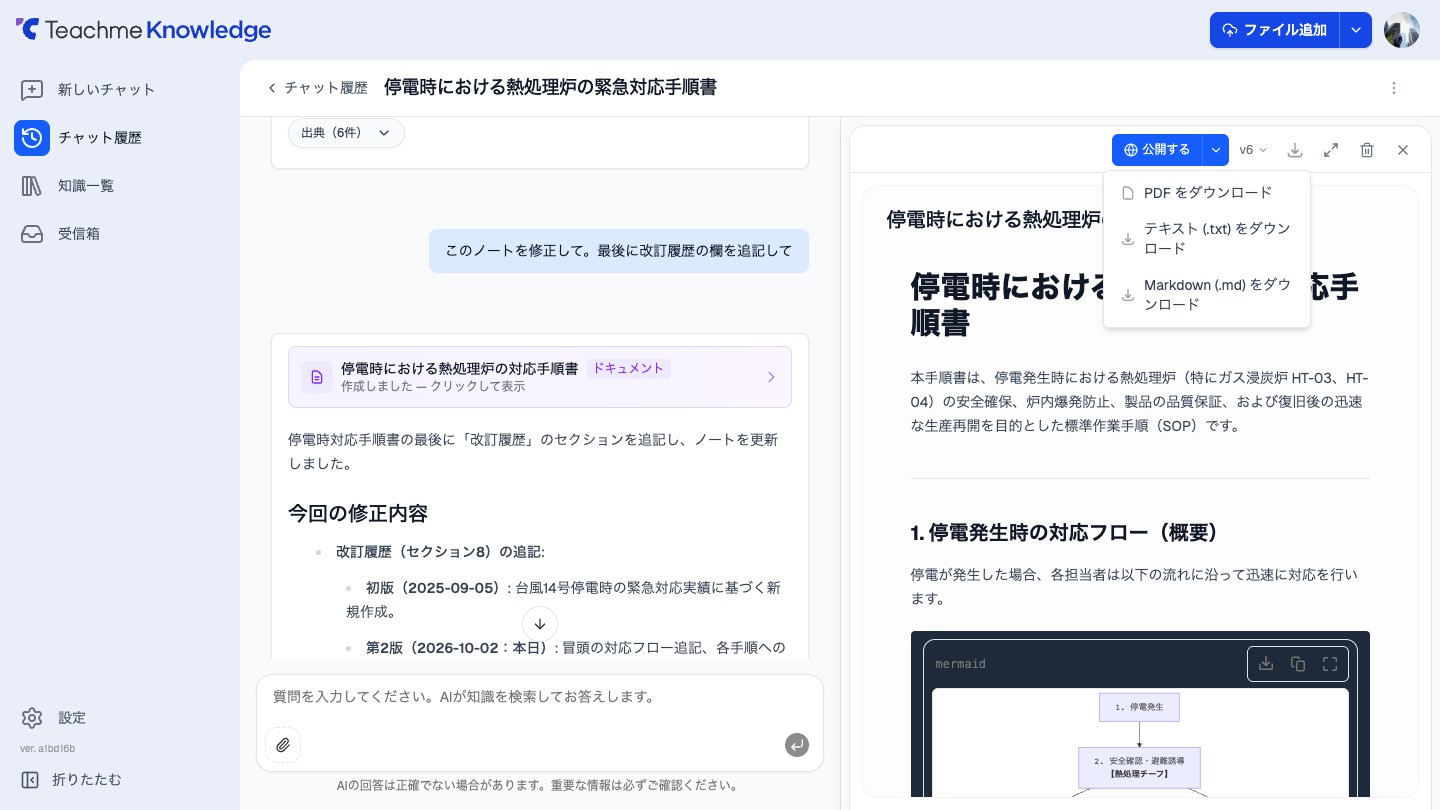Download the mermaid diagram icon

point(1266,664)
